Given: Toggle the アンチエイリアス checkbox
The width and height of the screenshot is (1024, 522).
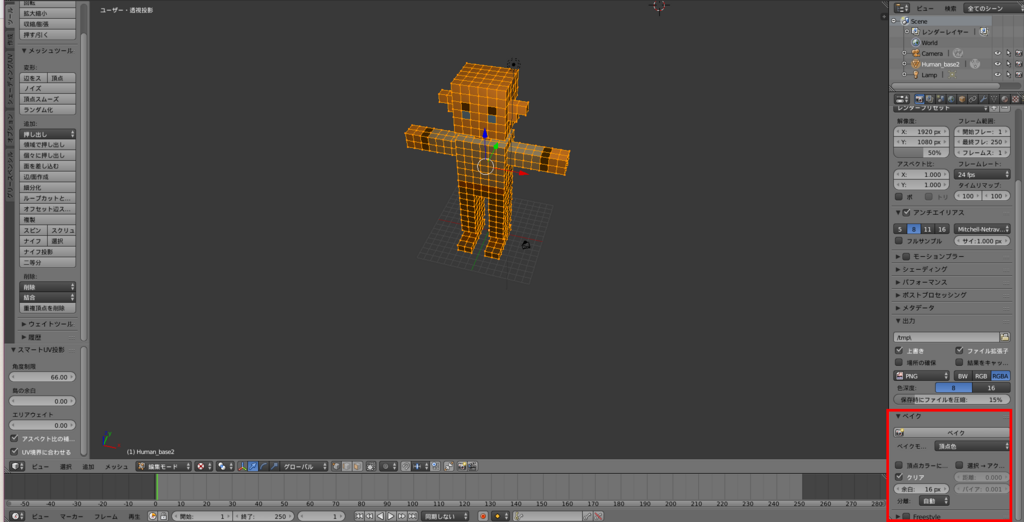Looking at the screenshot, I should point(906,213).
